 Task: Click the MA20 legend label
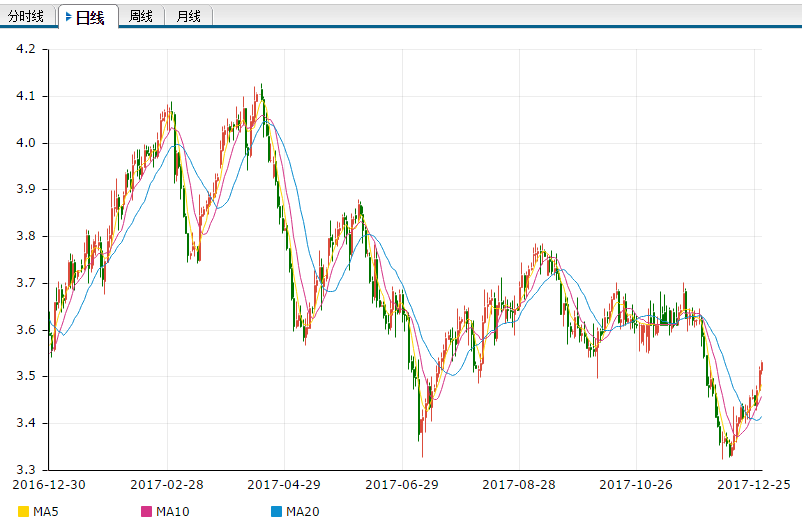coord(302,511)
